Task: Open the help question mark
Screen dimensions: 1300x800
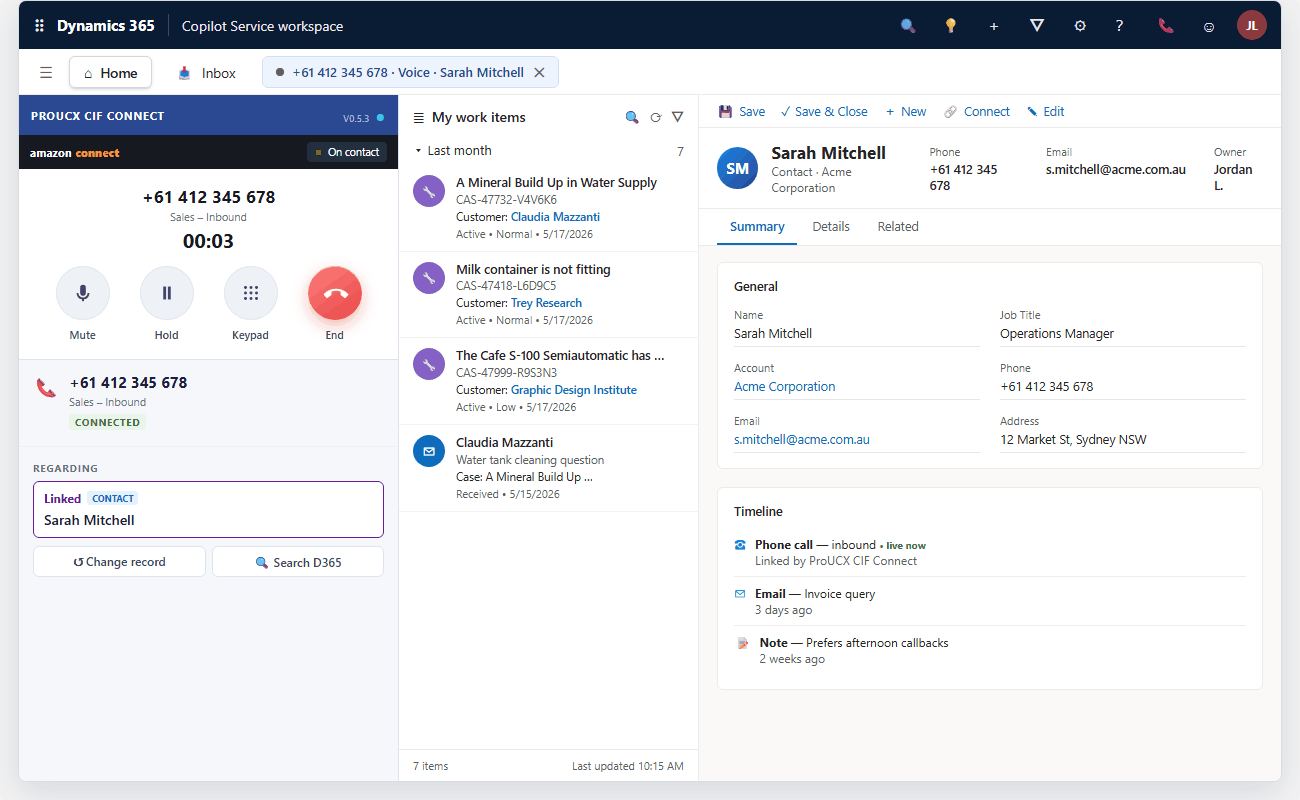Action: pos(1120,26)
